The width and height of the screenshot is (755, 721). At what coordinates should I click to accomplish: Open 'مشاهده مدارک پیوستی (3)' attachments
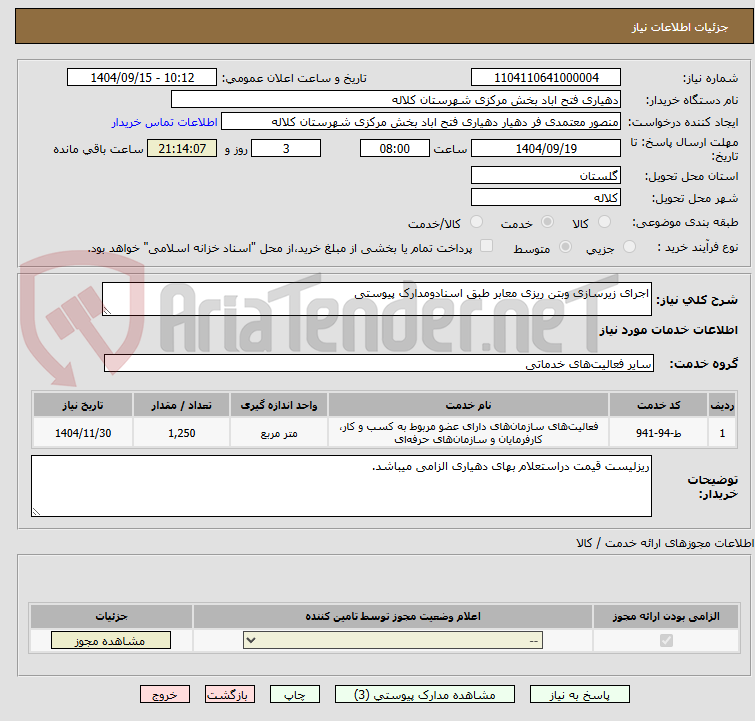point(425,695)
